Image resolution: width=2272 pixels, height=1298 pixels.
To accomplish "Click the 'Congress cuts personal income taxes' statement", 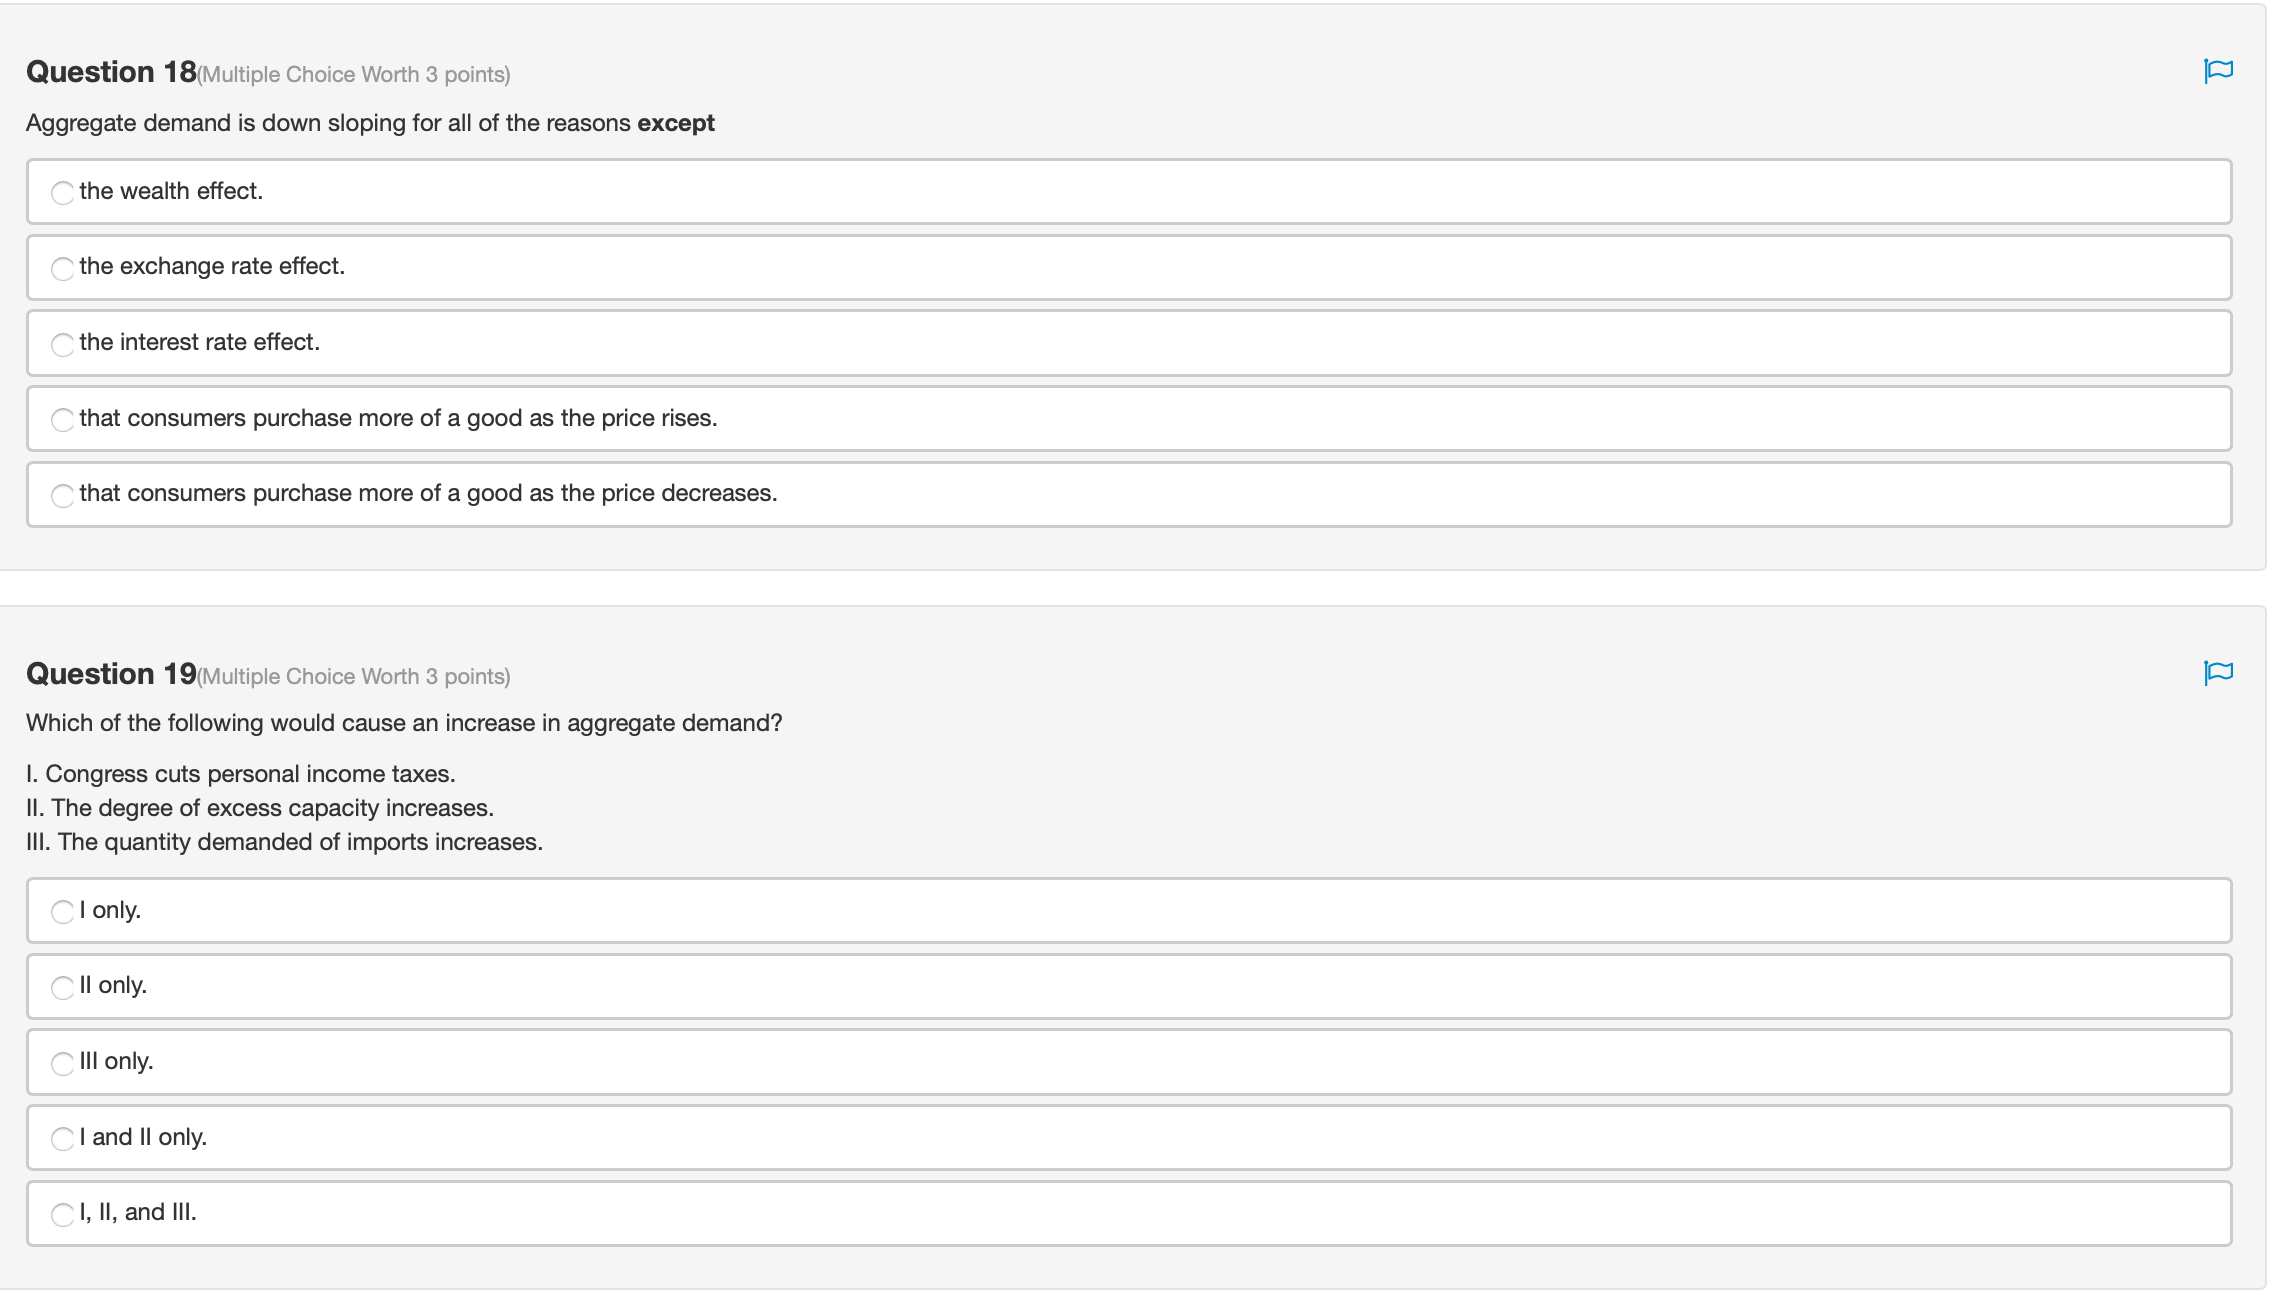I will click(241, 774).
